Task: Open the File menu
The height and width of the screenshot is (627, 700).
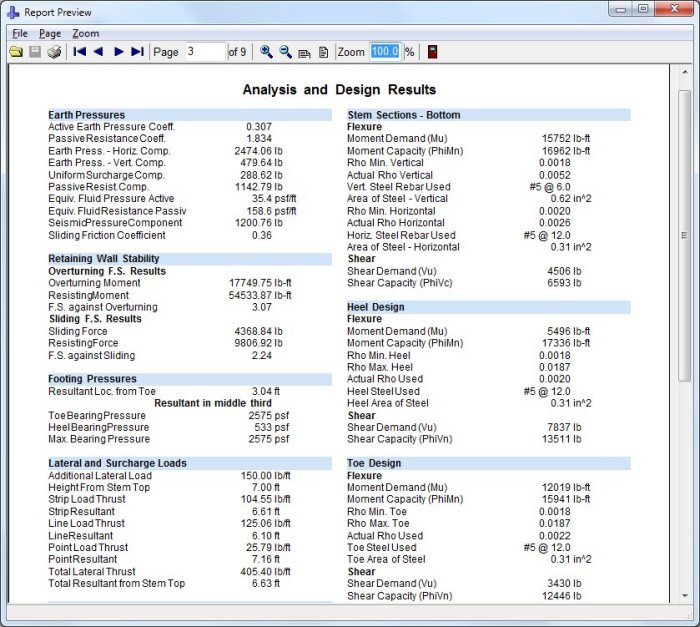Action: click(20, 33)
